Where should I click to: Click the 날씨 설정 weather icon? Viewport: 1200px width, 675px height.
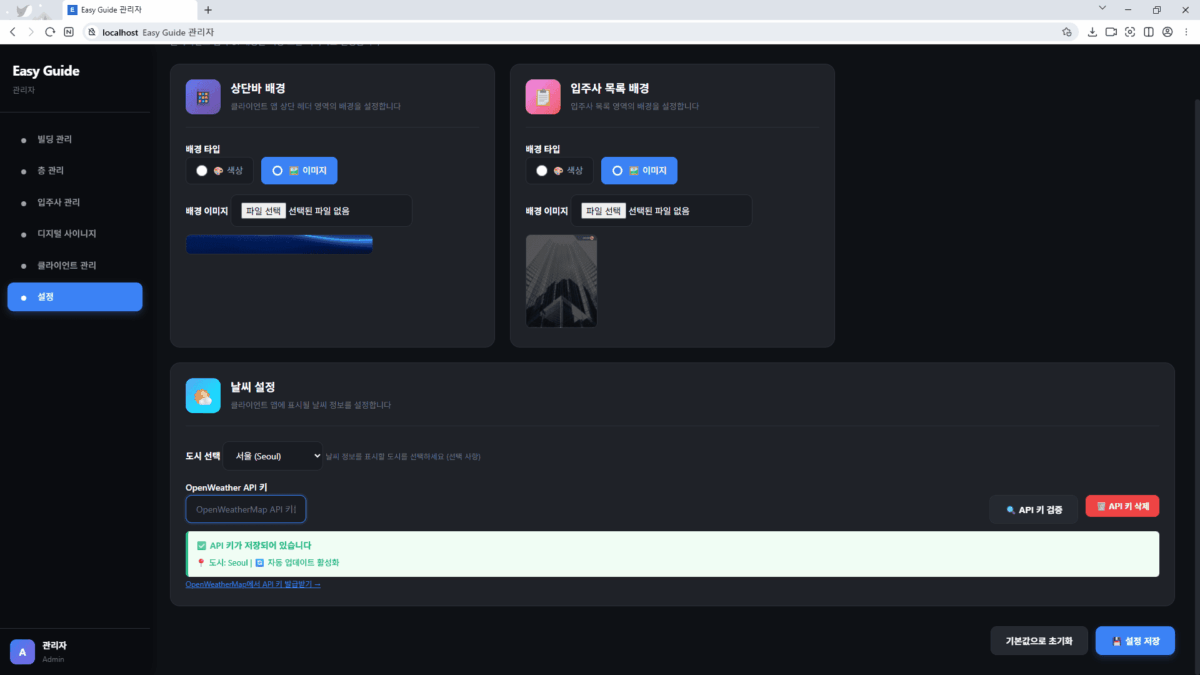[x=203, y=395]
